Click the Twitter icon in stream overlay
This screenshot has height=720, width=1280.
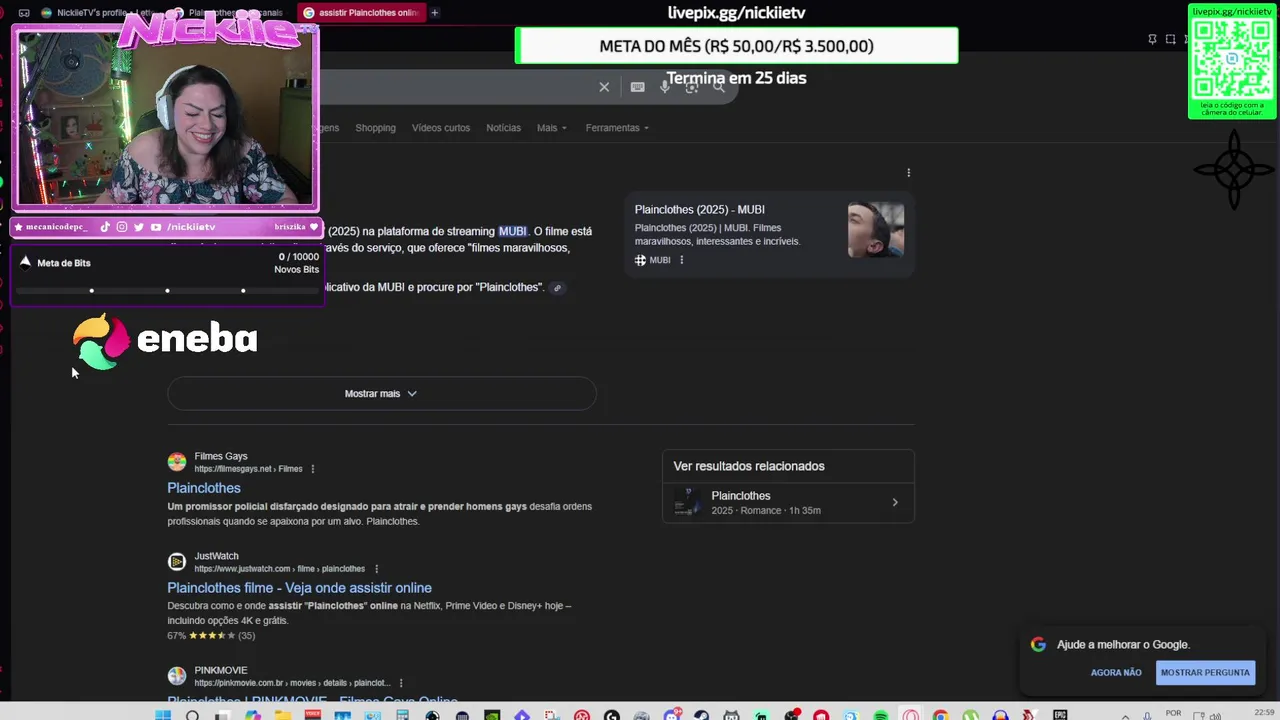tap(139, 227)
